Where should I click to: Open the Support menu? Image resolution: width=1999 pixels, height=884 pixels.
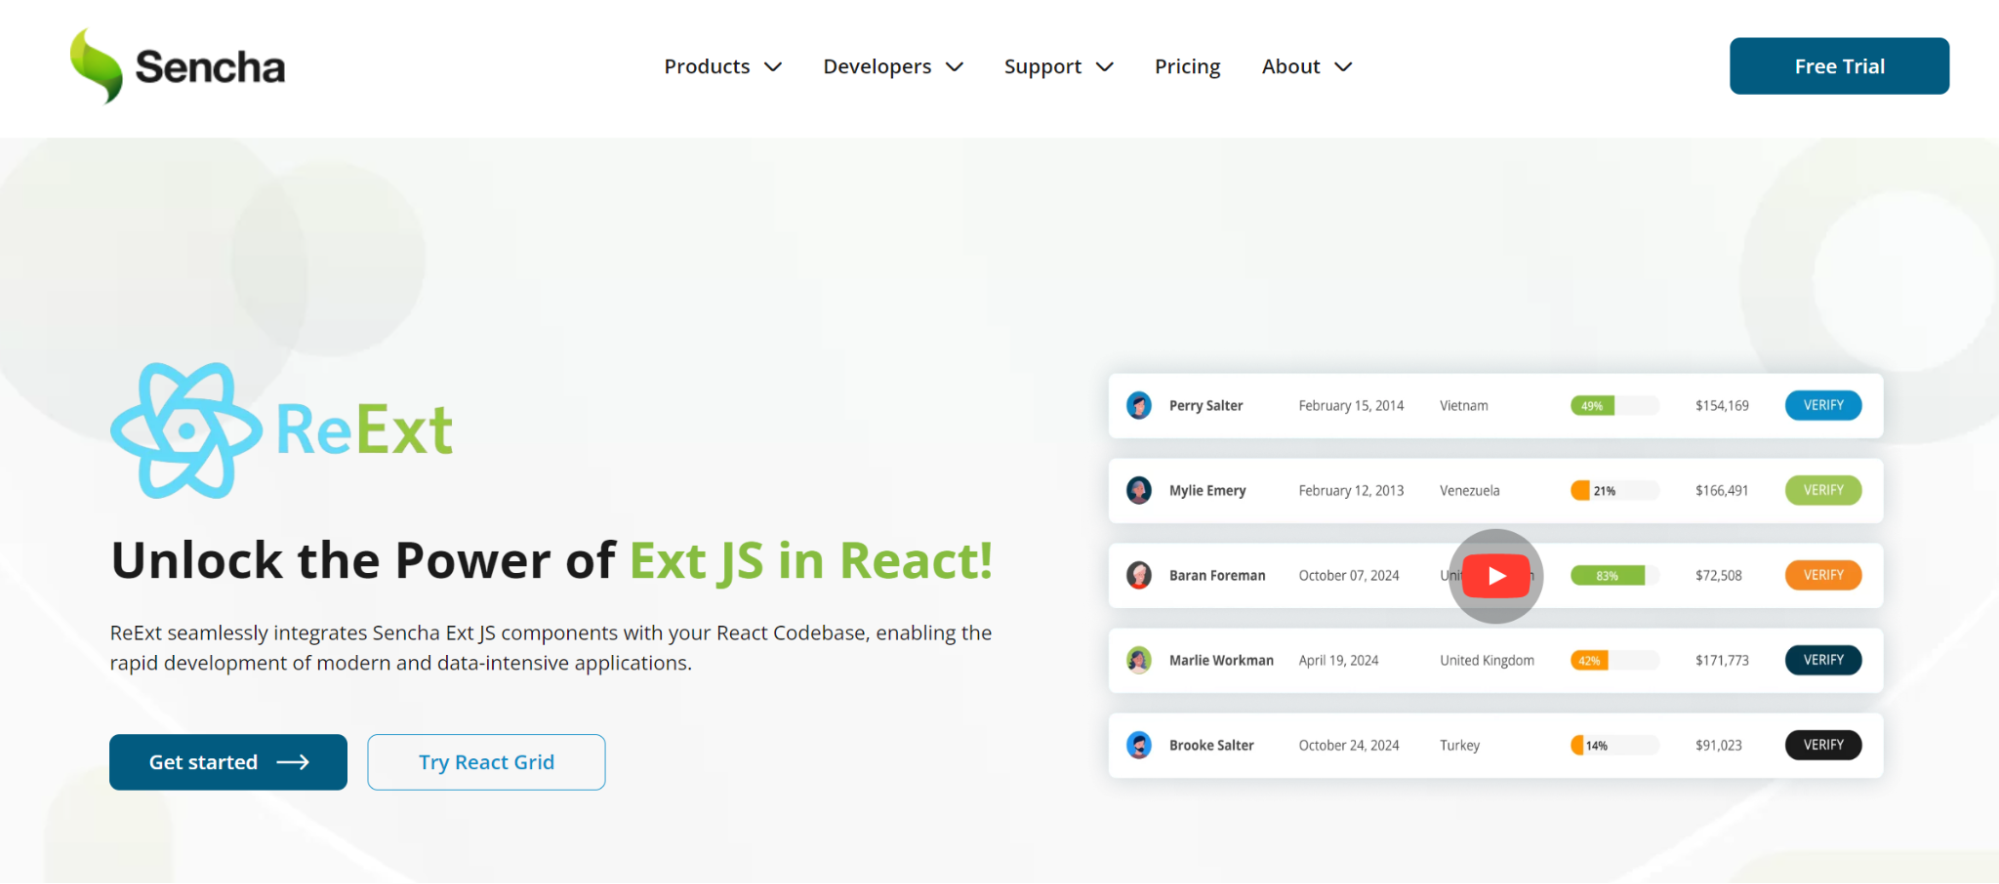click(1059, 67)
